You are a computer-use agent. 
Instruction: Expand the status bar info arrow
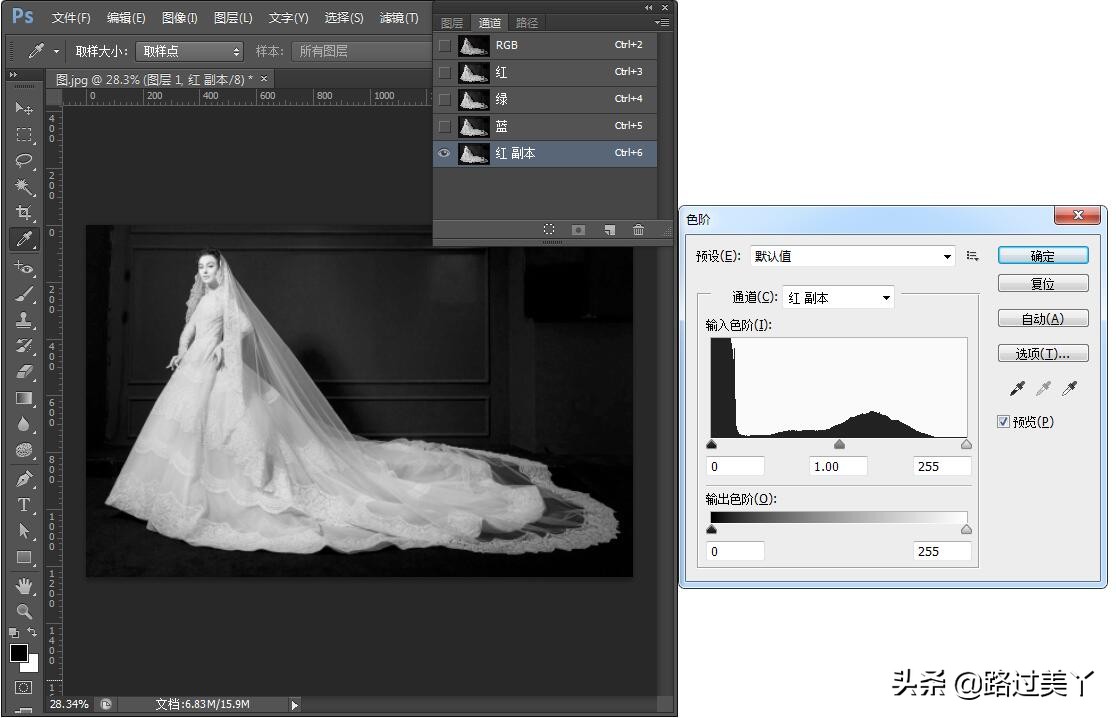(x=295, y=704)
